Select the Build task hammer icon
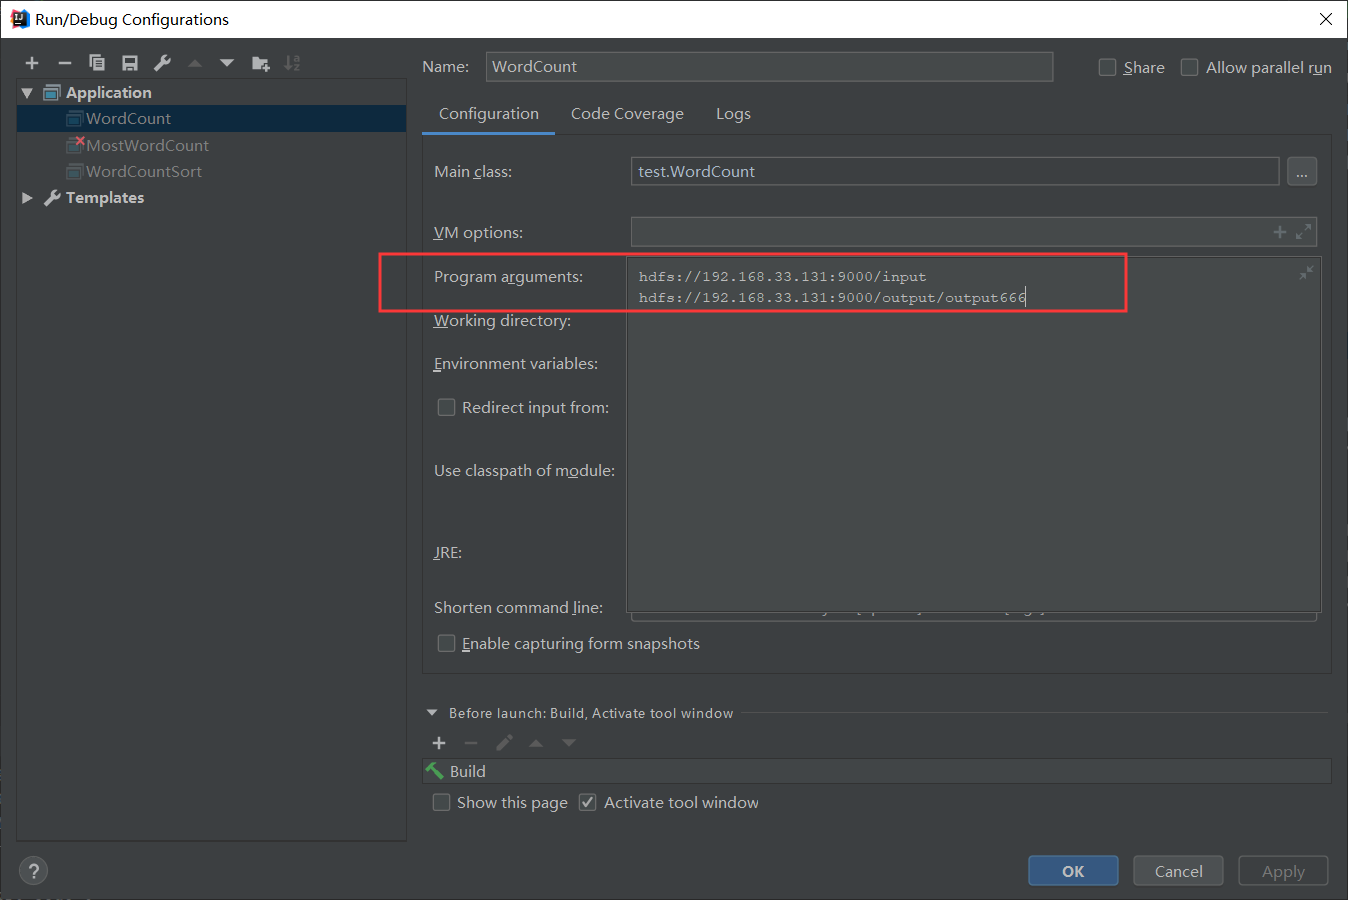 point(434,771)
